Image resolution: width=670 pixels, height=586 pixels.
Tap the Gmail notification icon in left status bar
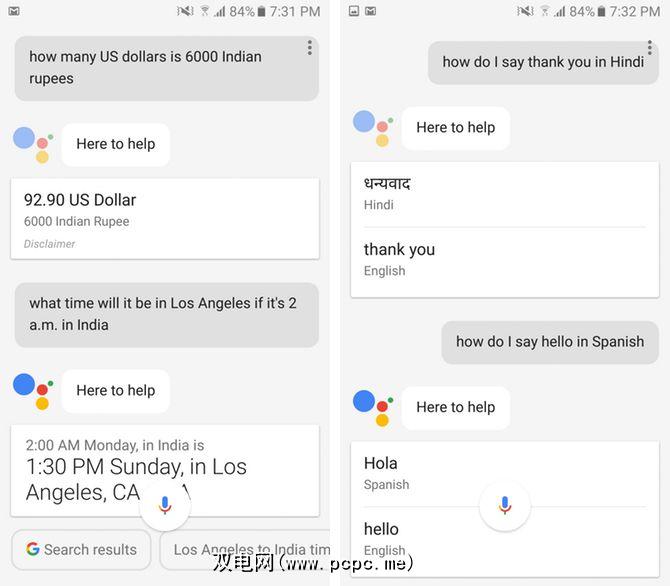[14, 11]
